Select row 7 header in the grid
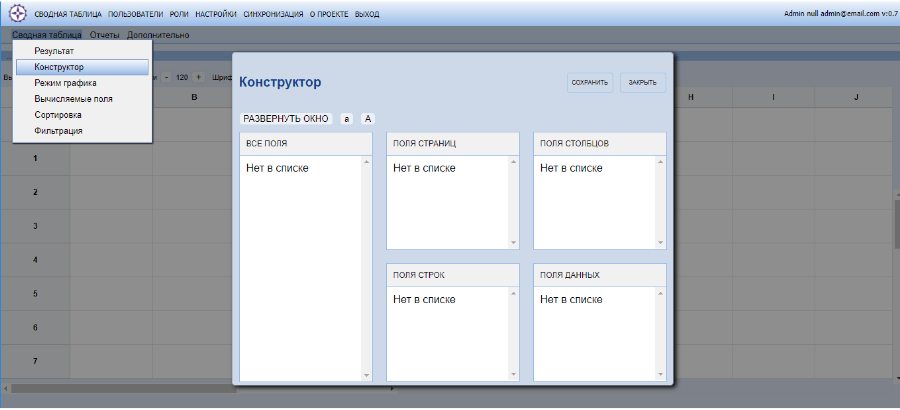Screen dimensions: 900x410 point(35,362)
